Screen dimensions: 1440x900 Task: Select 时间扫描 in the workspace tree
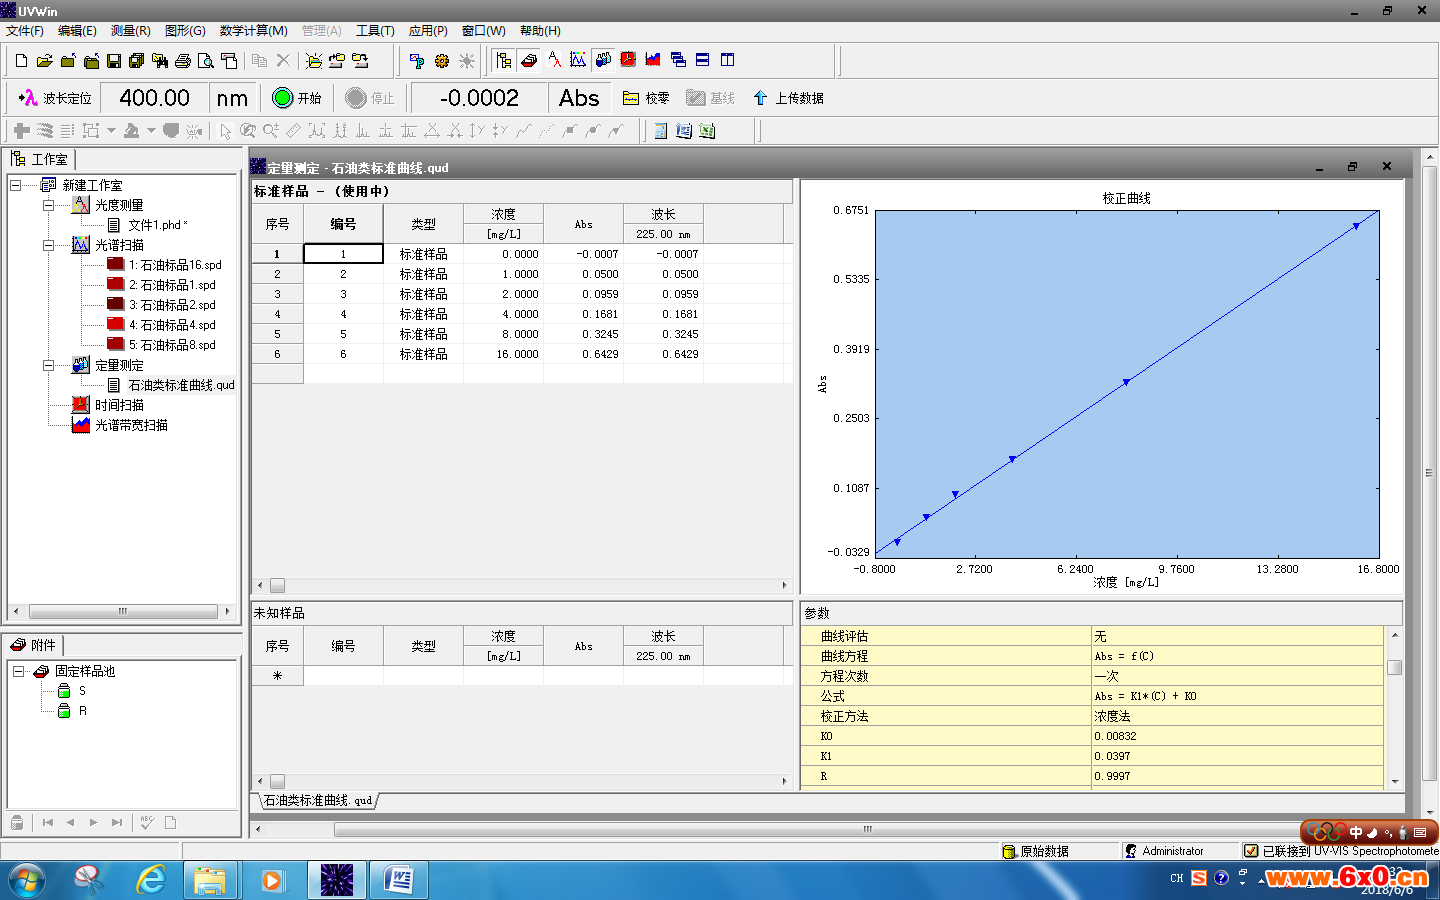(x=119, y=405)
